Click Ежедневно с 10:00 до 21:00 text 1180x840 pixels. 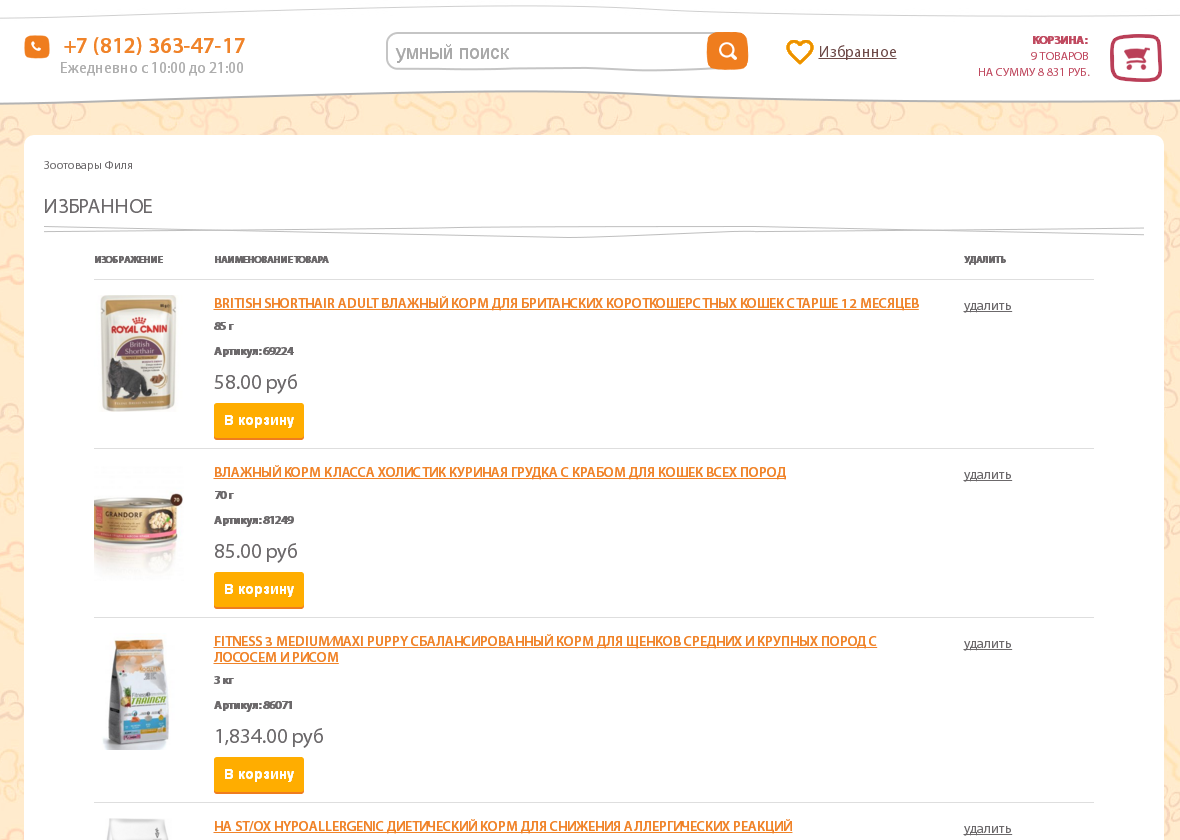pyautogui.click(x=152, y=68)
